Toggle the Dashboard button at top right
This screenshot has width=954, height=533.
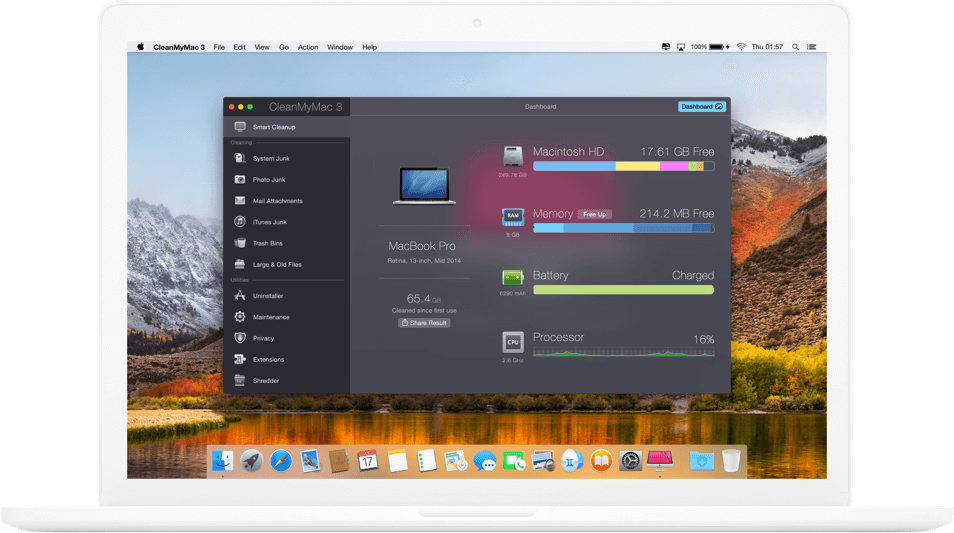pyautogui.click(x=701, y=106)
